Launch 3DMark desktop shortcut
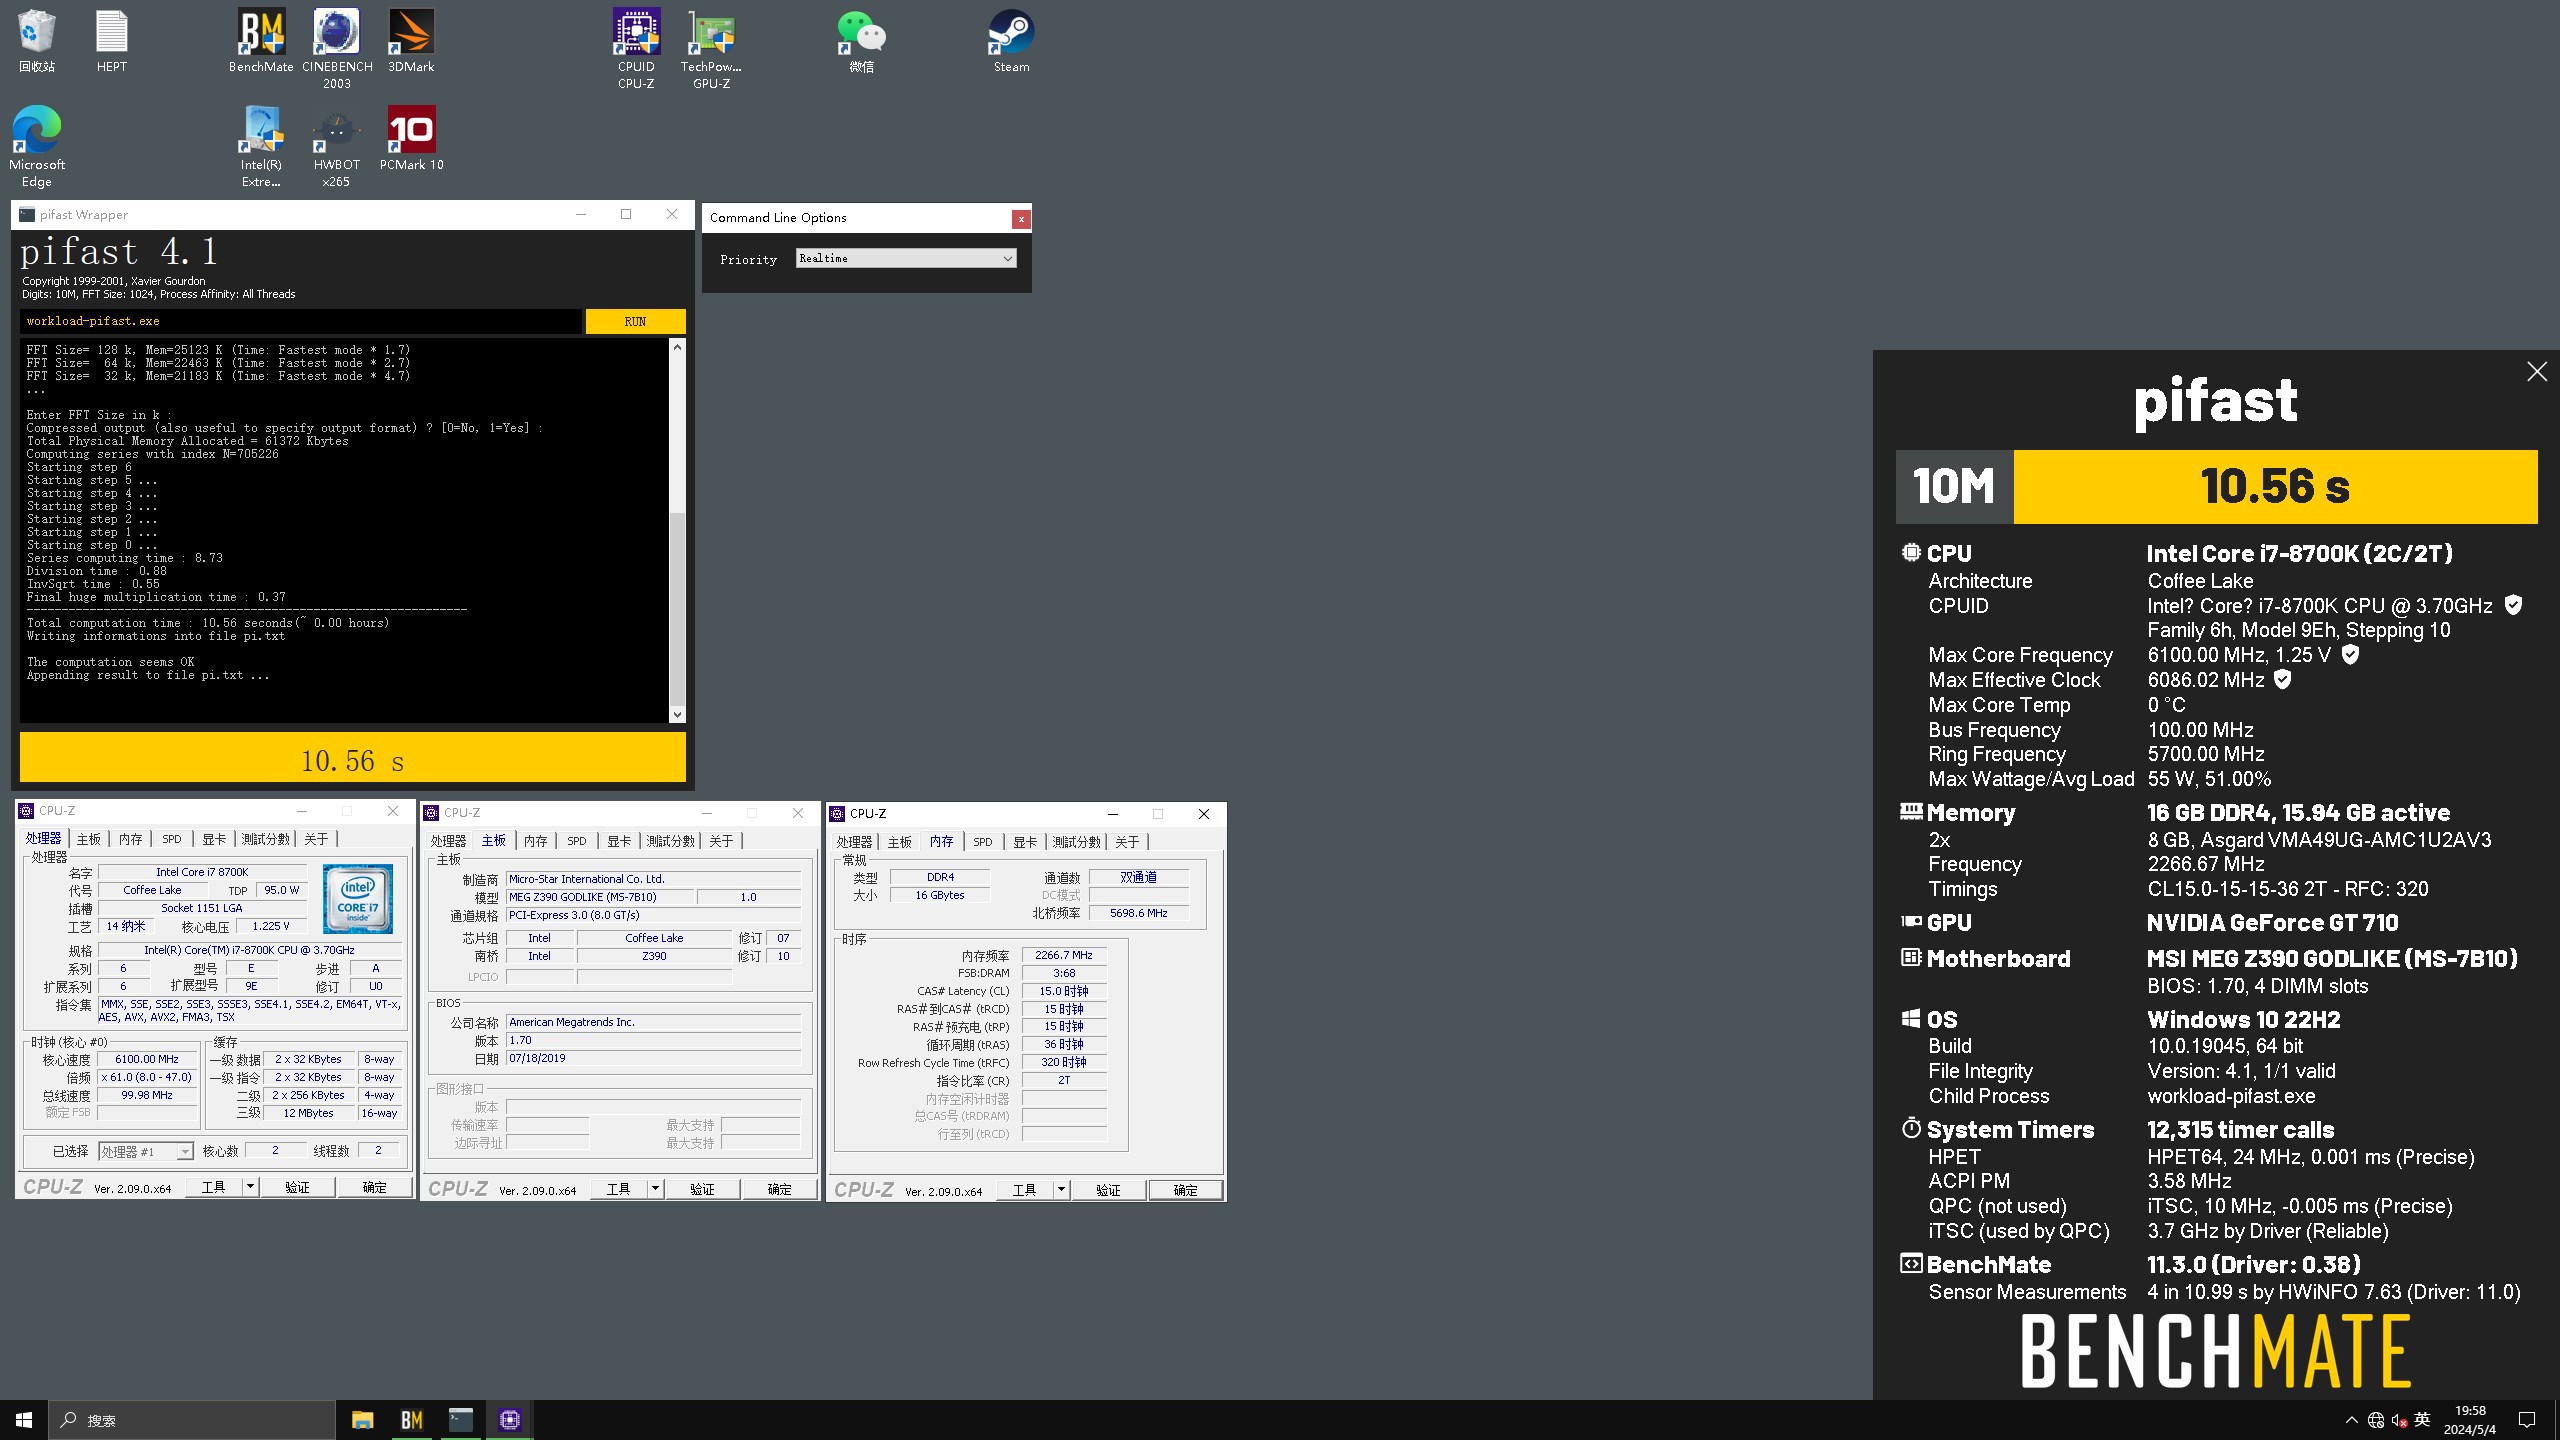The image size is (2560, 1440). point(411,42)
